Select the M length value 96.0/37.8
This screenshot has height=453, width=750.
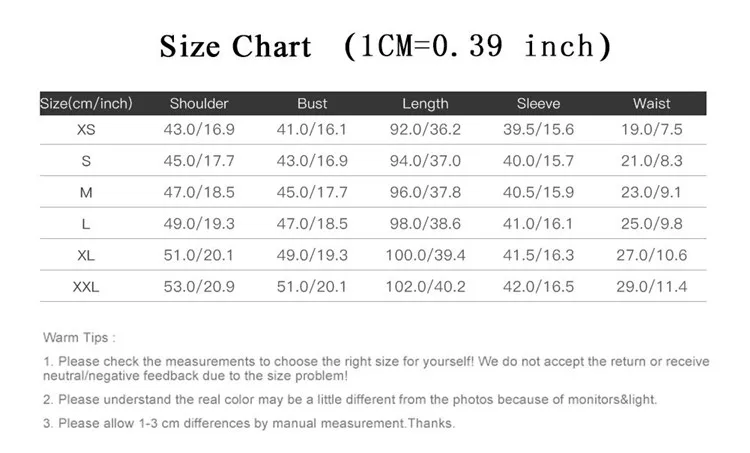425,192
